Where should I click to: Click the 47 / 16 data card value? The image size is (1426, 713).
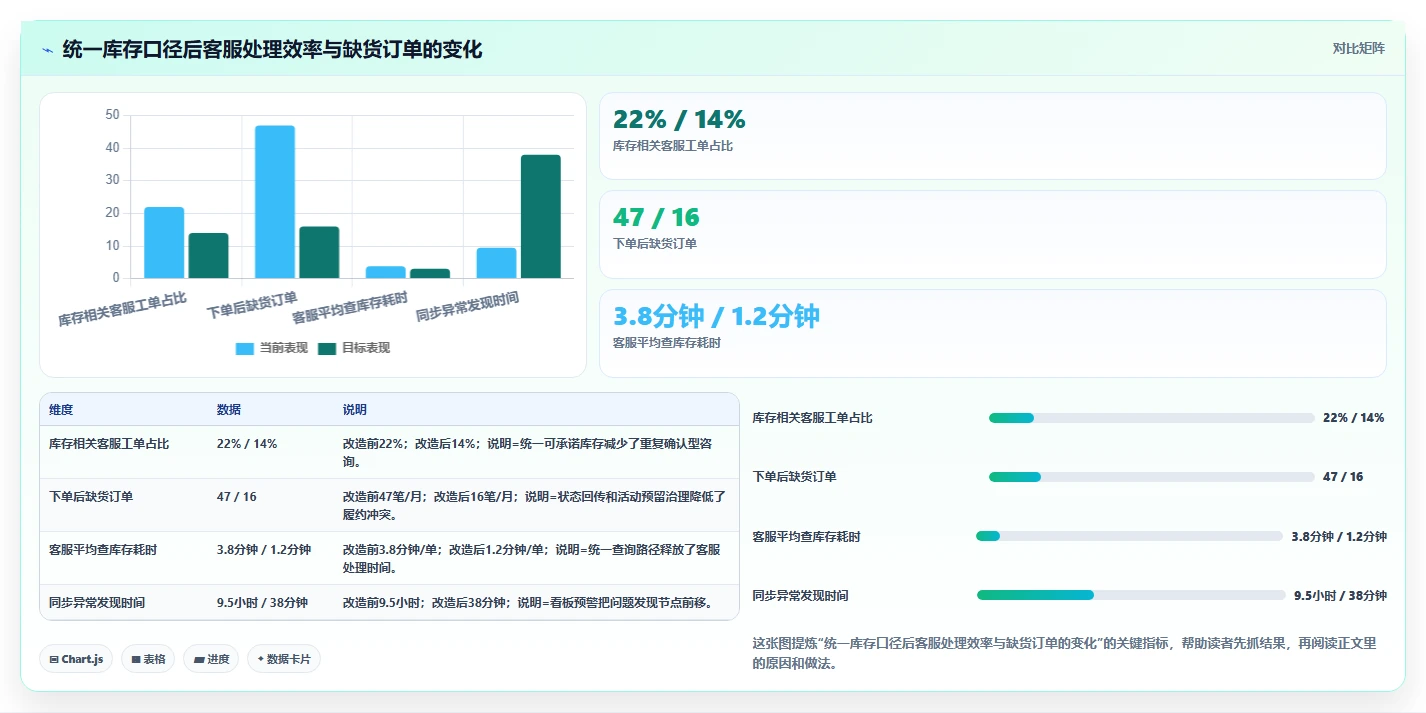(x=656, y=218)
